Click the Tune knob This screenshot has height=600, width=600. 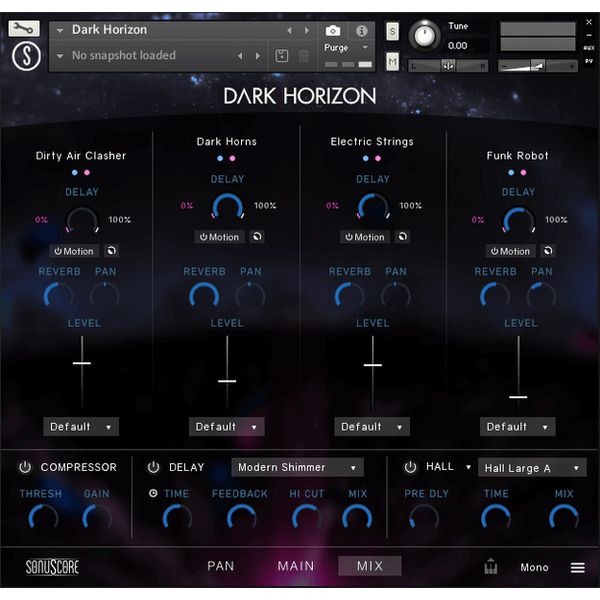(424, 36)
